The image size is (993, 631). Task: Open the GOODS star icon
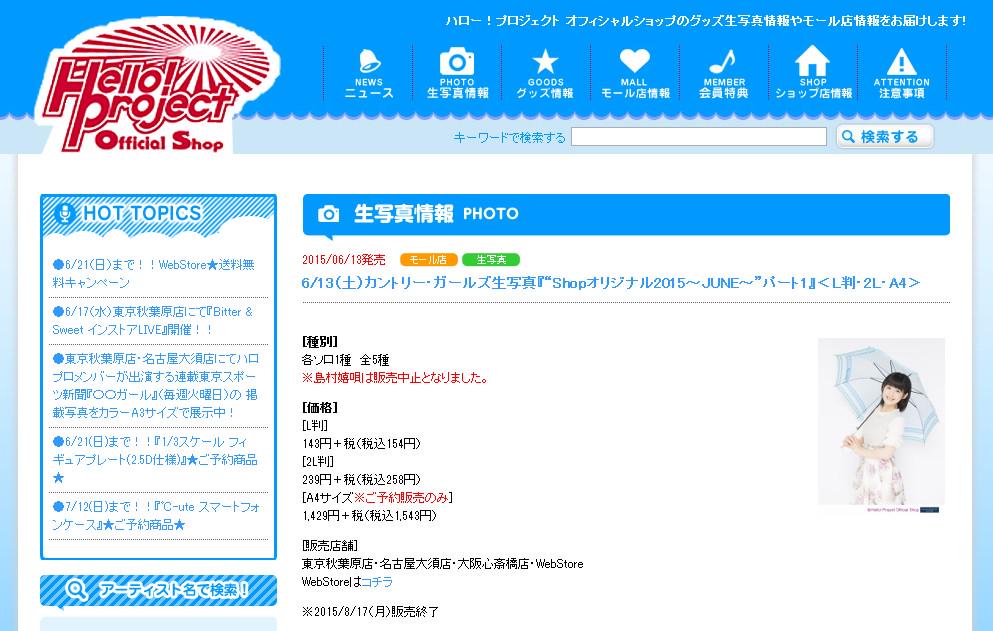point(545,62)
